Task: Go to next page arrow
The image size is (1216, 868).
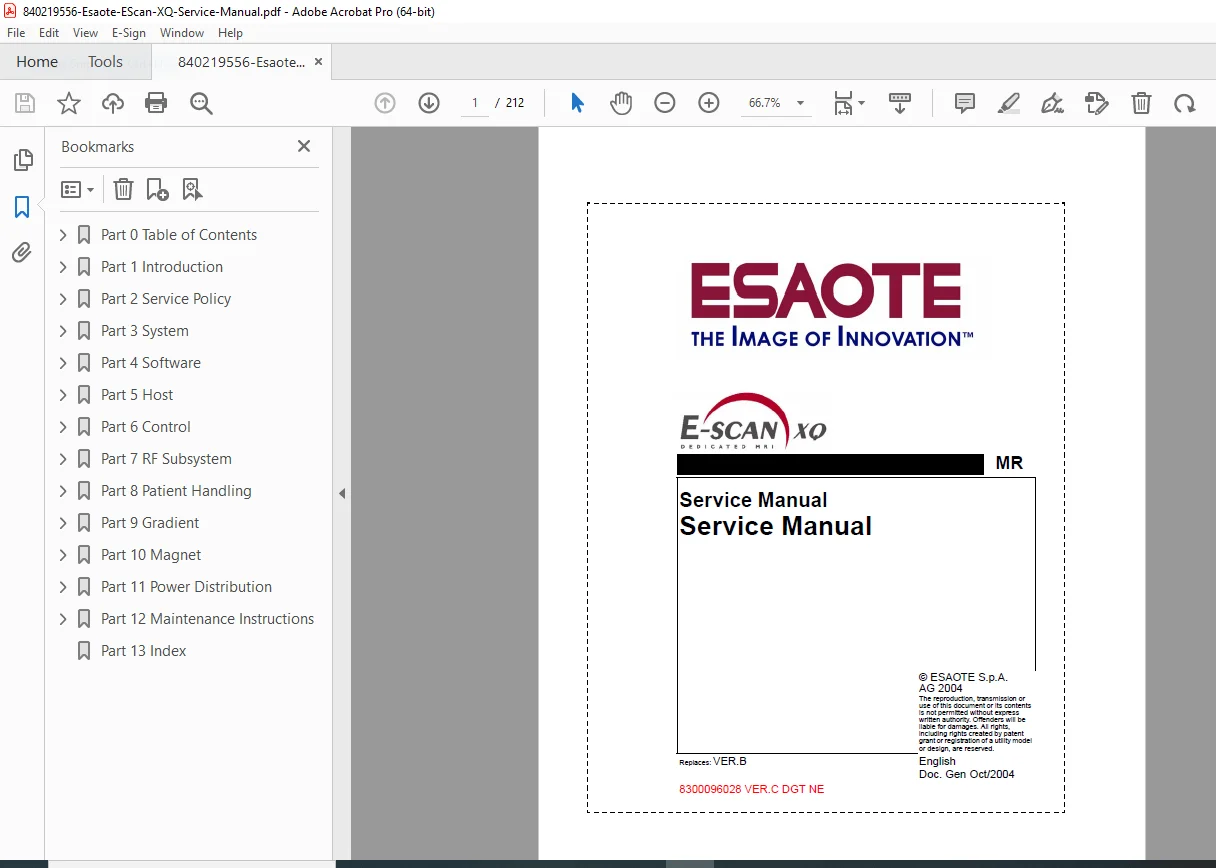Action: click(x=429, y=103)
